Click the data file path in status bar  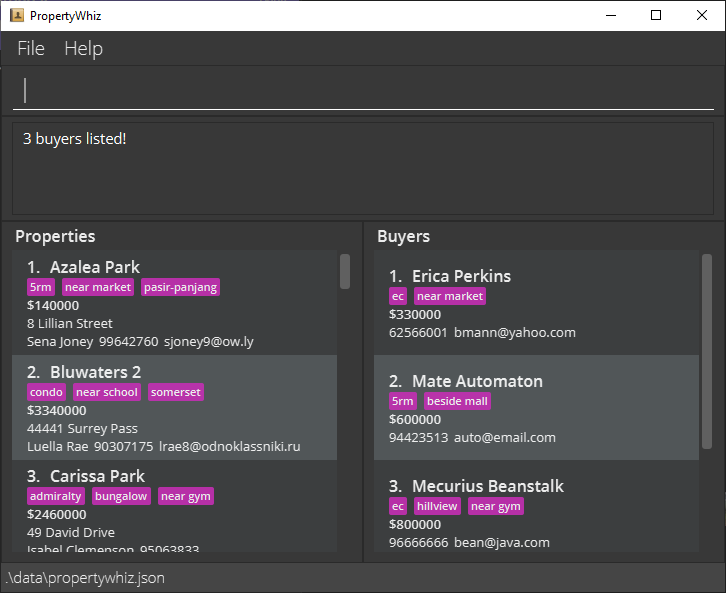click(85, 578)
